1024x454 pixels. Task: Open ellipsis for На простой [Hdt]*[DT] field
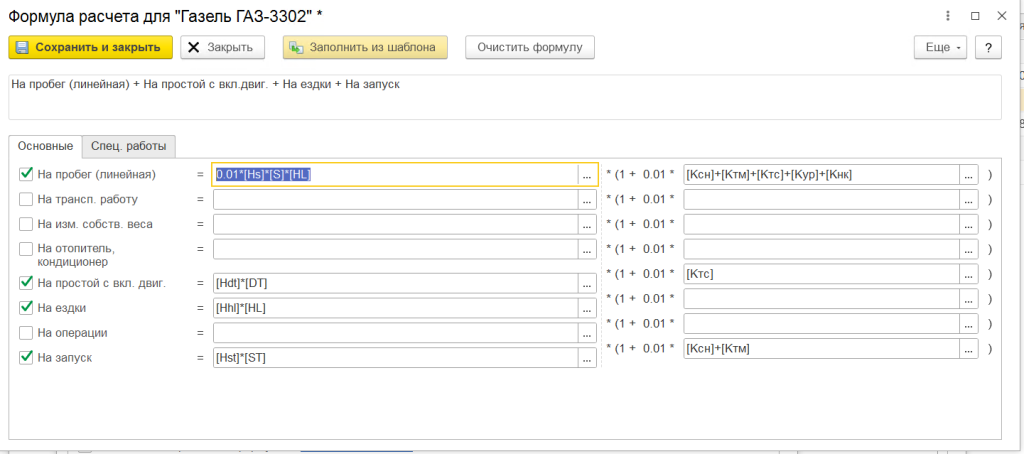(588, 283)
